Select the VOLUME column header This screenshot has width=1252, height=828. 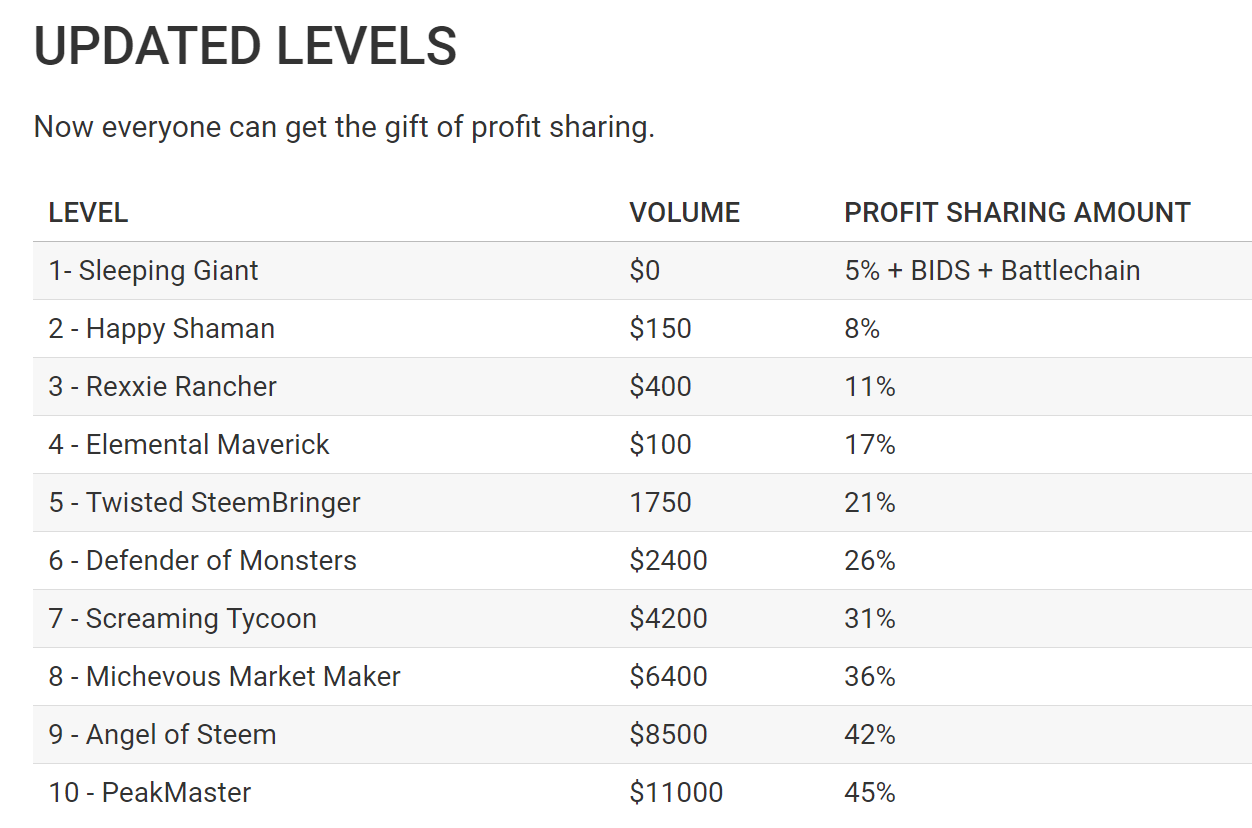[684, 212]
